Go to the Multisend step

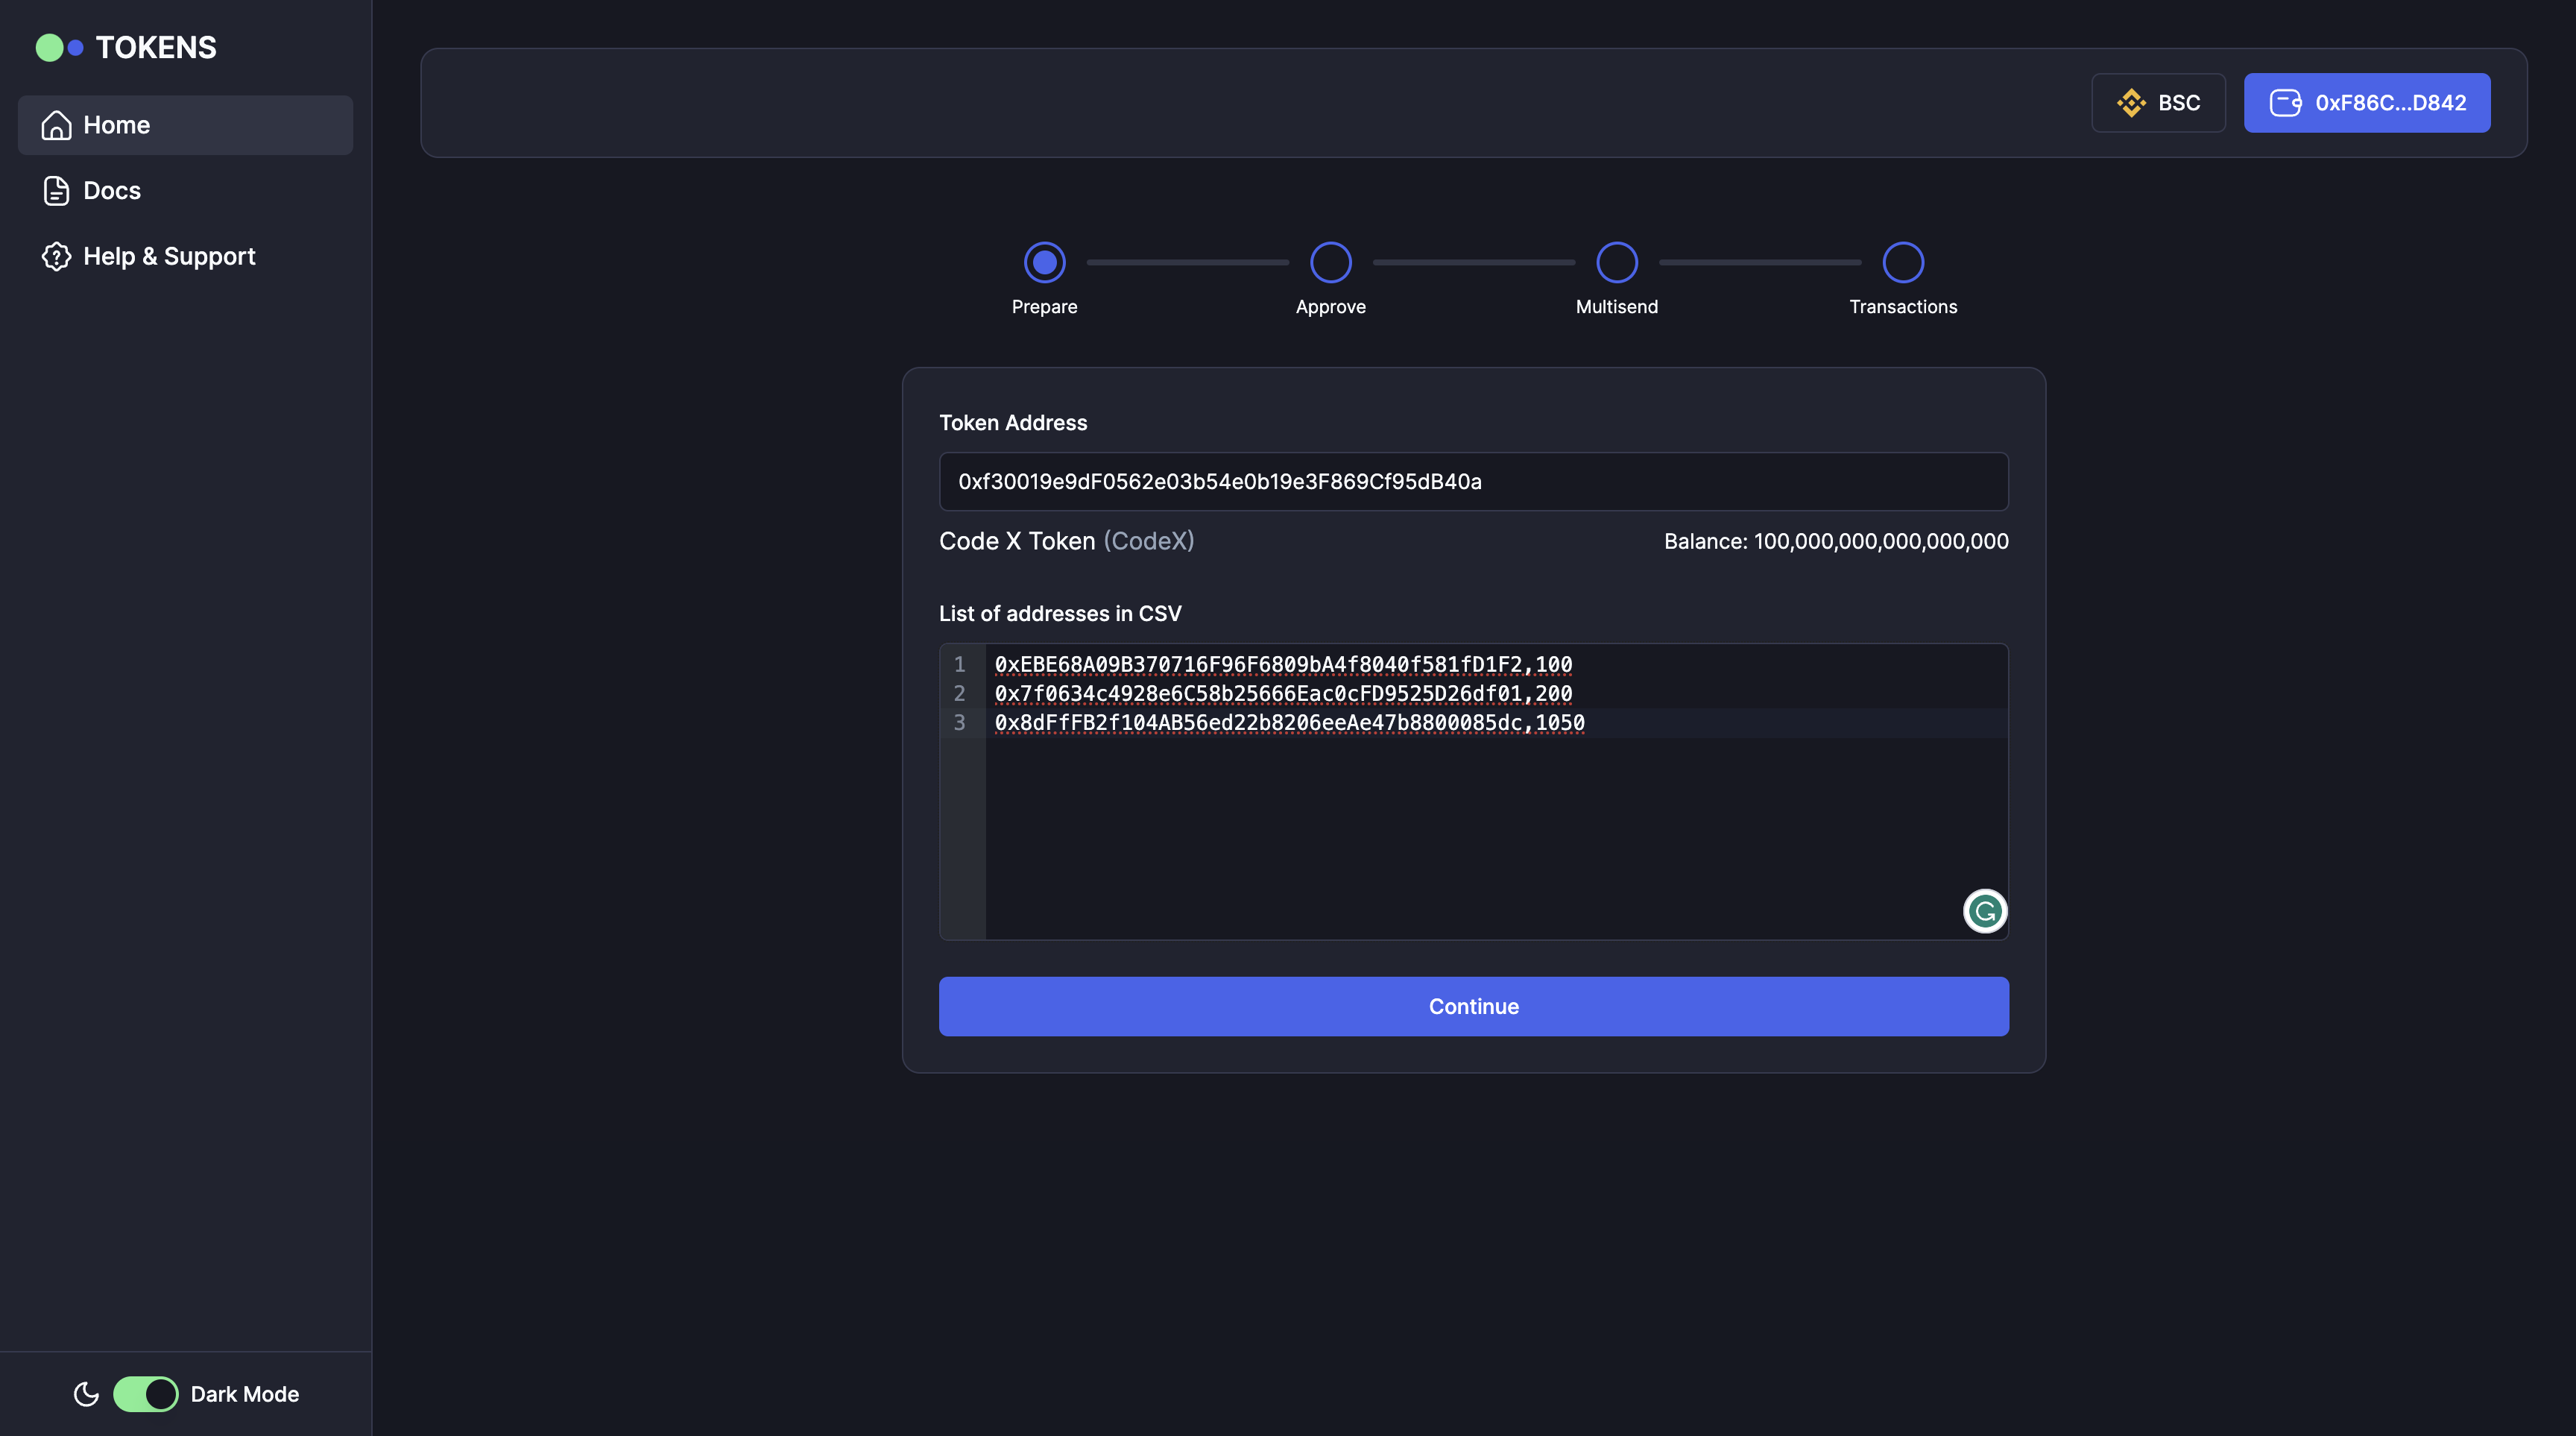click(x=1616, y=262)
